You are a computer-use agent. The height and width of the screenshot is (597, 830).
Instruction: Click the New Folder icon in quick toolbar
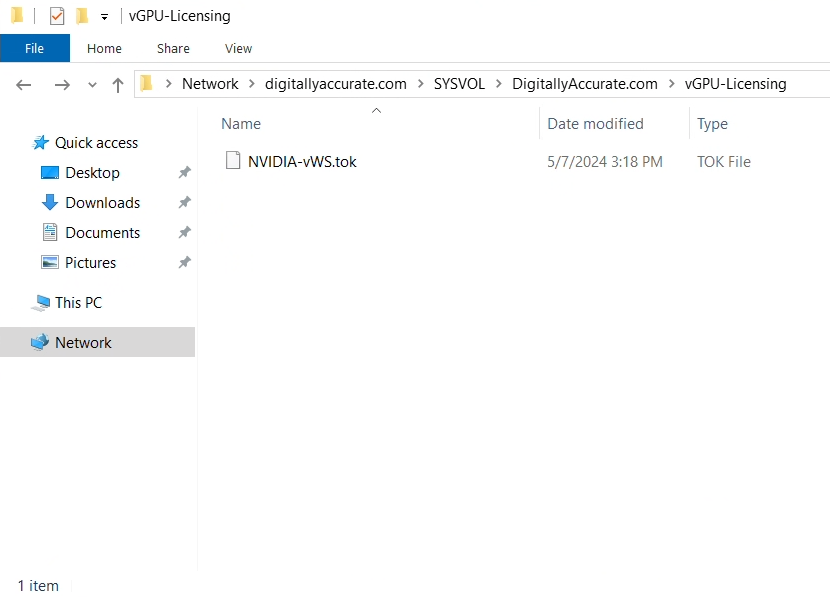click(x=82, y=16)
